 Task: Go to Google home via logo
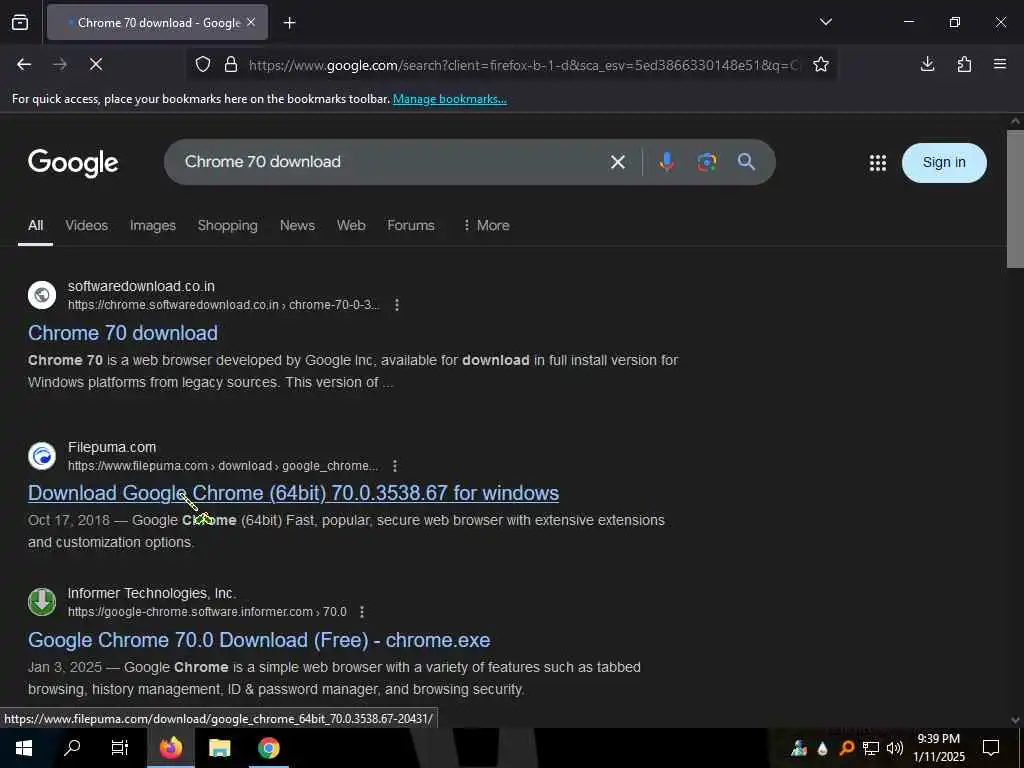point(73,163)
